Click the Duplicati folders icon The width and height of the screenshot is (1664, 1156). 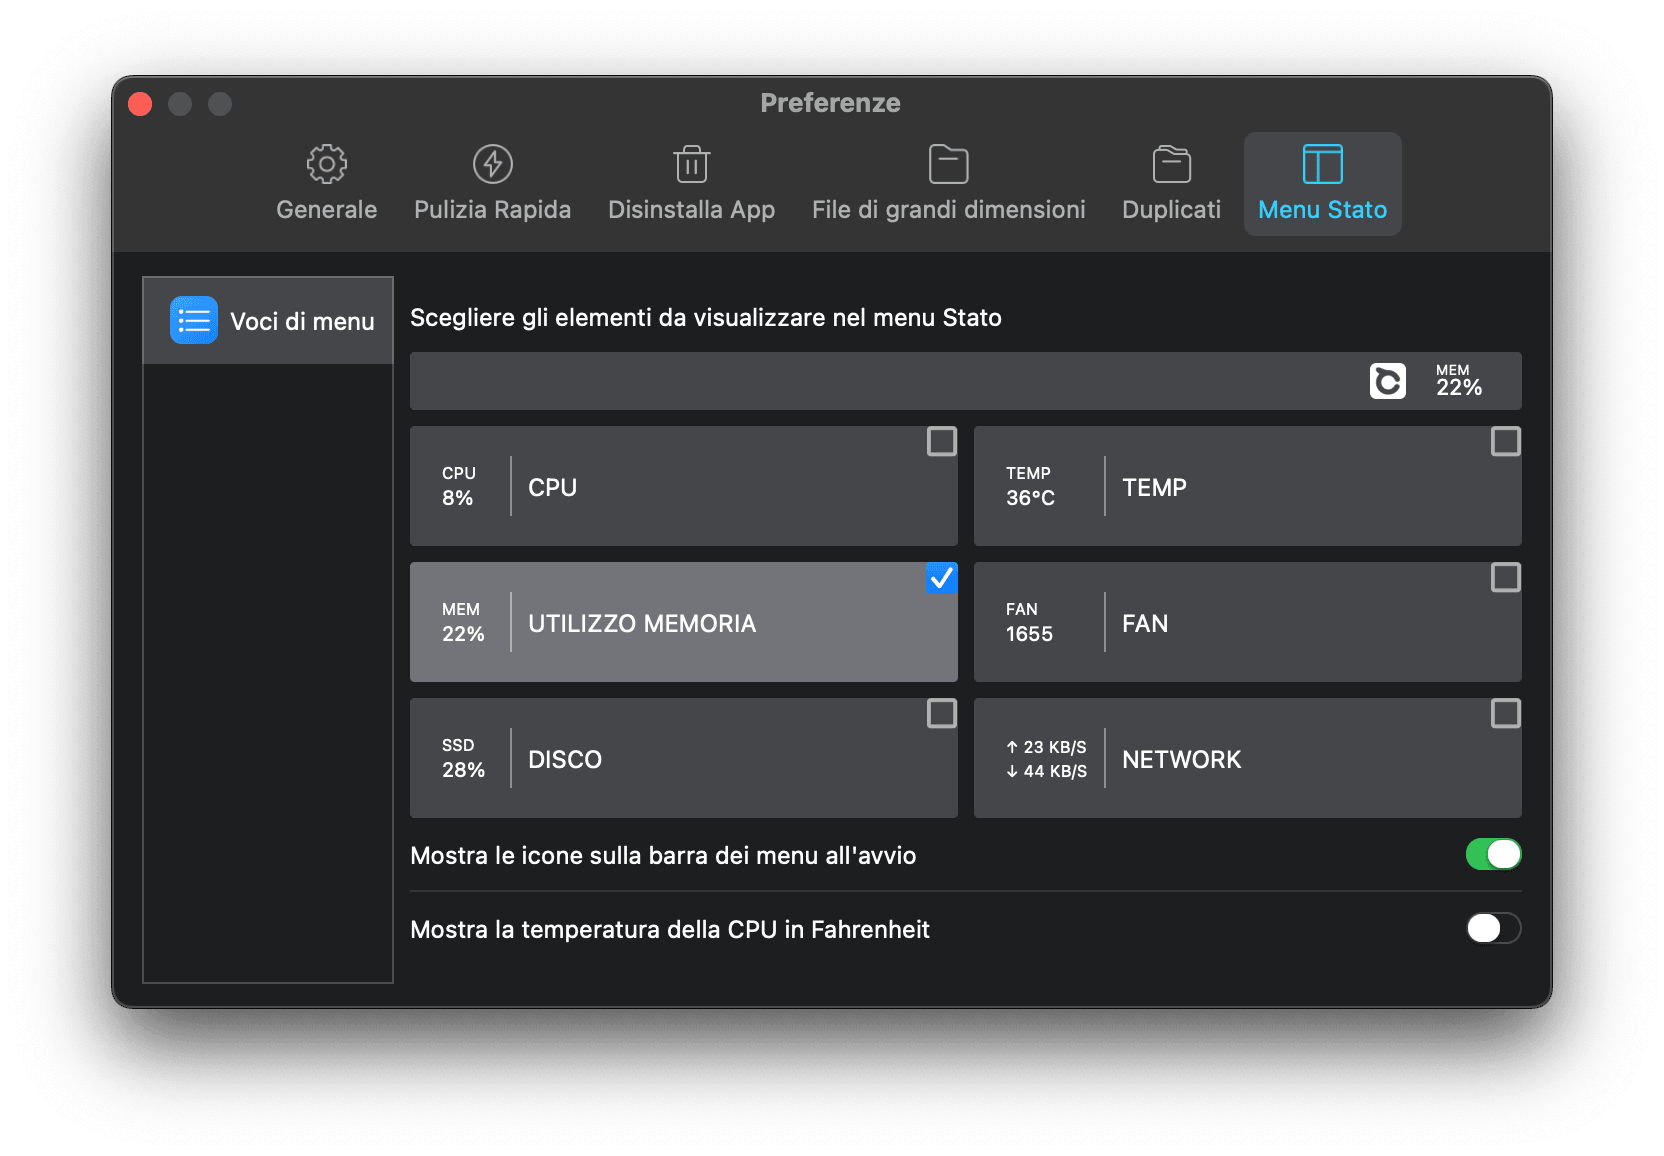[1171, 164]
